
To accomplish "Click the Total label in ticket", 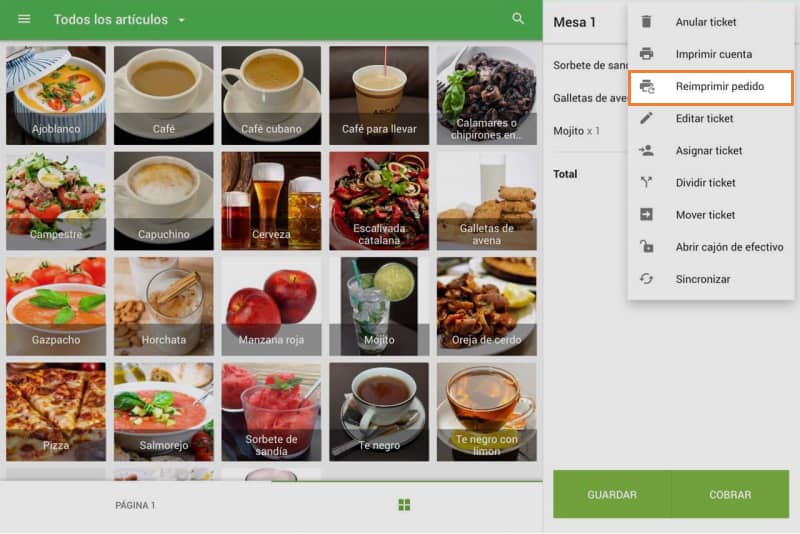I will [565, 174].
